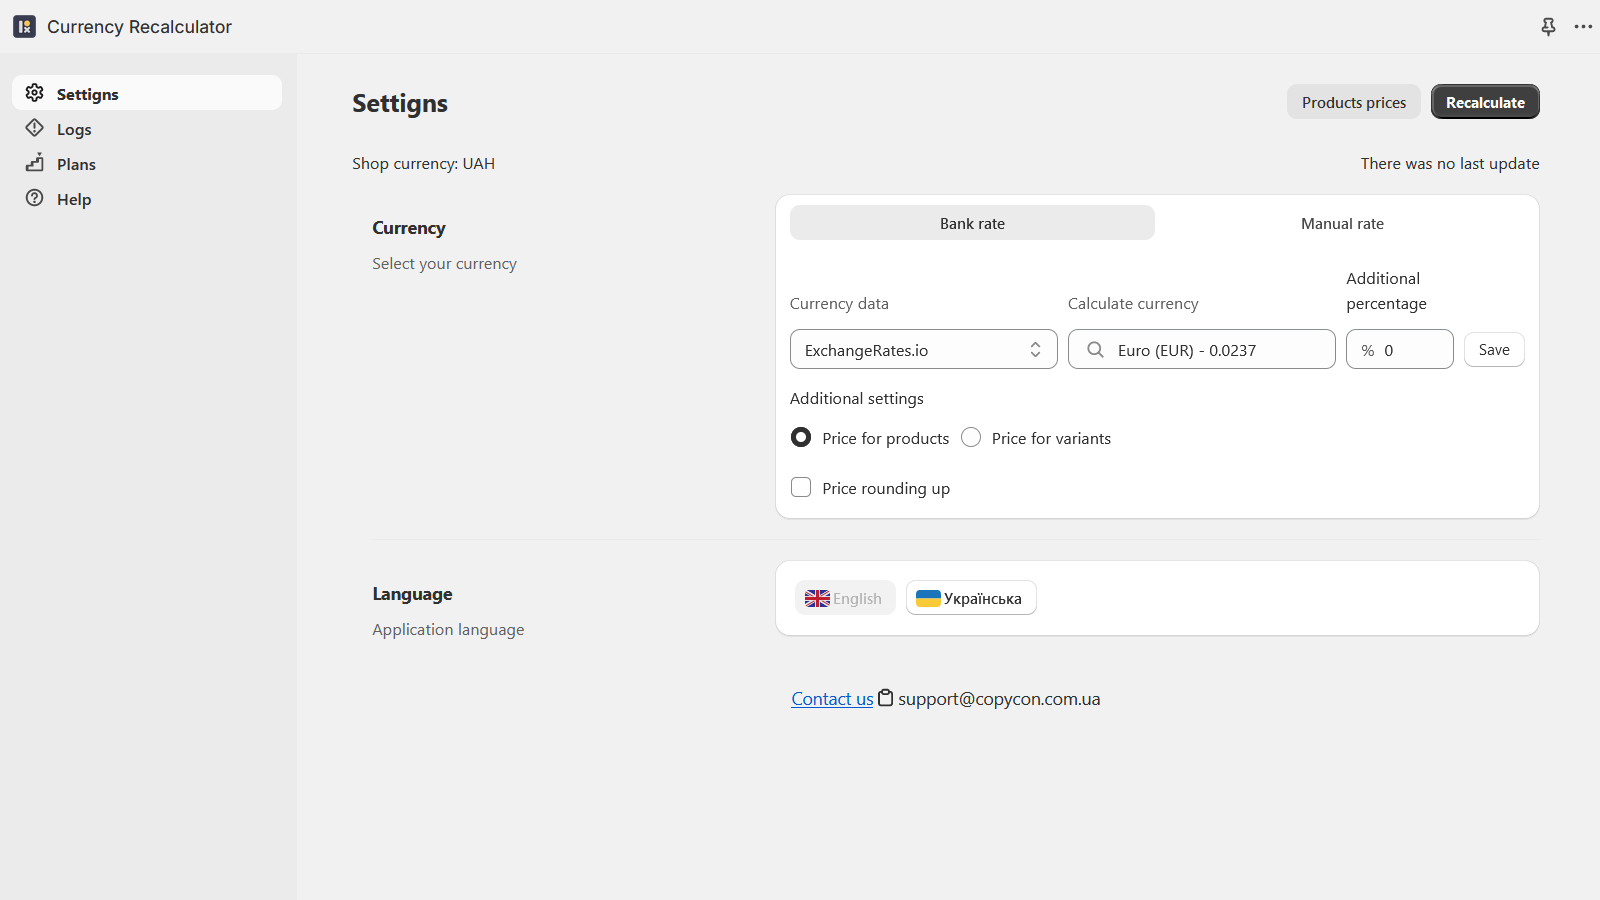Enable the Price rounding up checkbox
The width and height of the screenshot is (1600, 900).
(x=801, y=487)
